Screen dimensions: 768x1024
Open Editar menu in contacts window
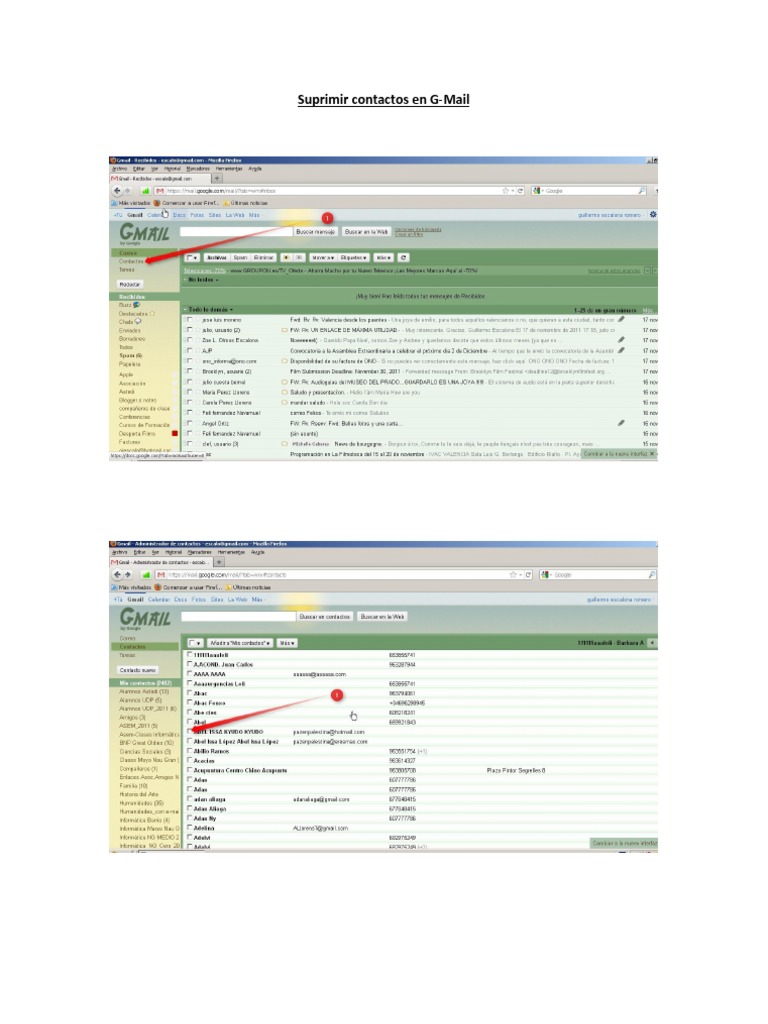[x=139, y=552]
